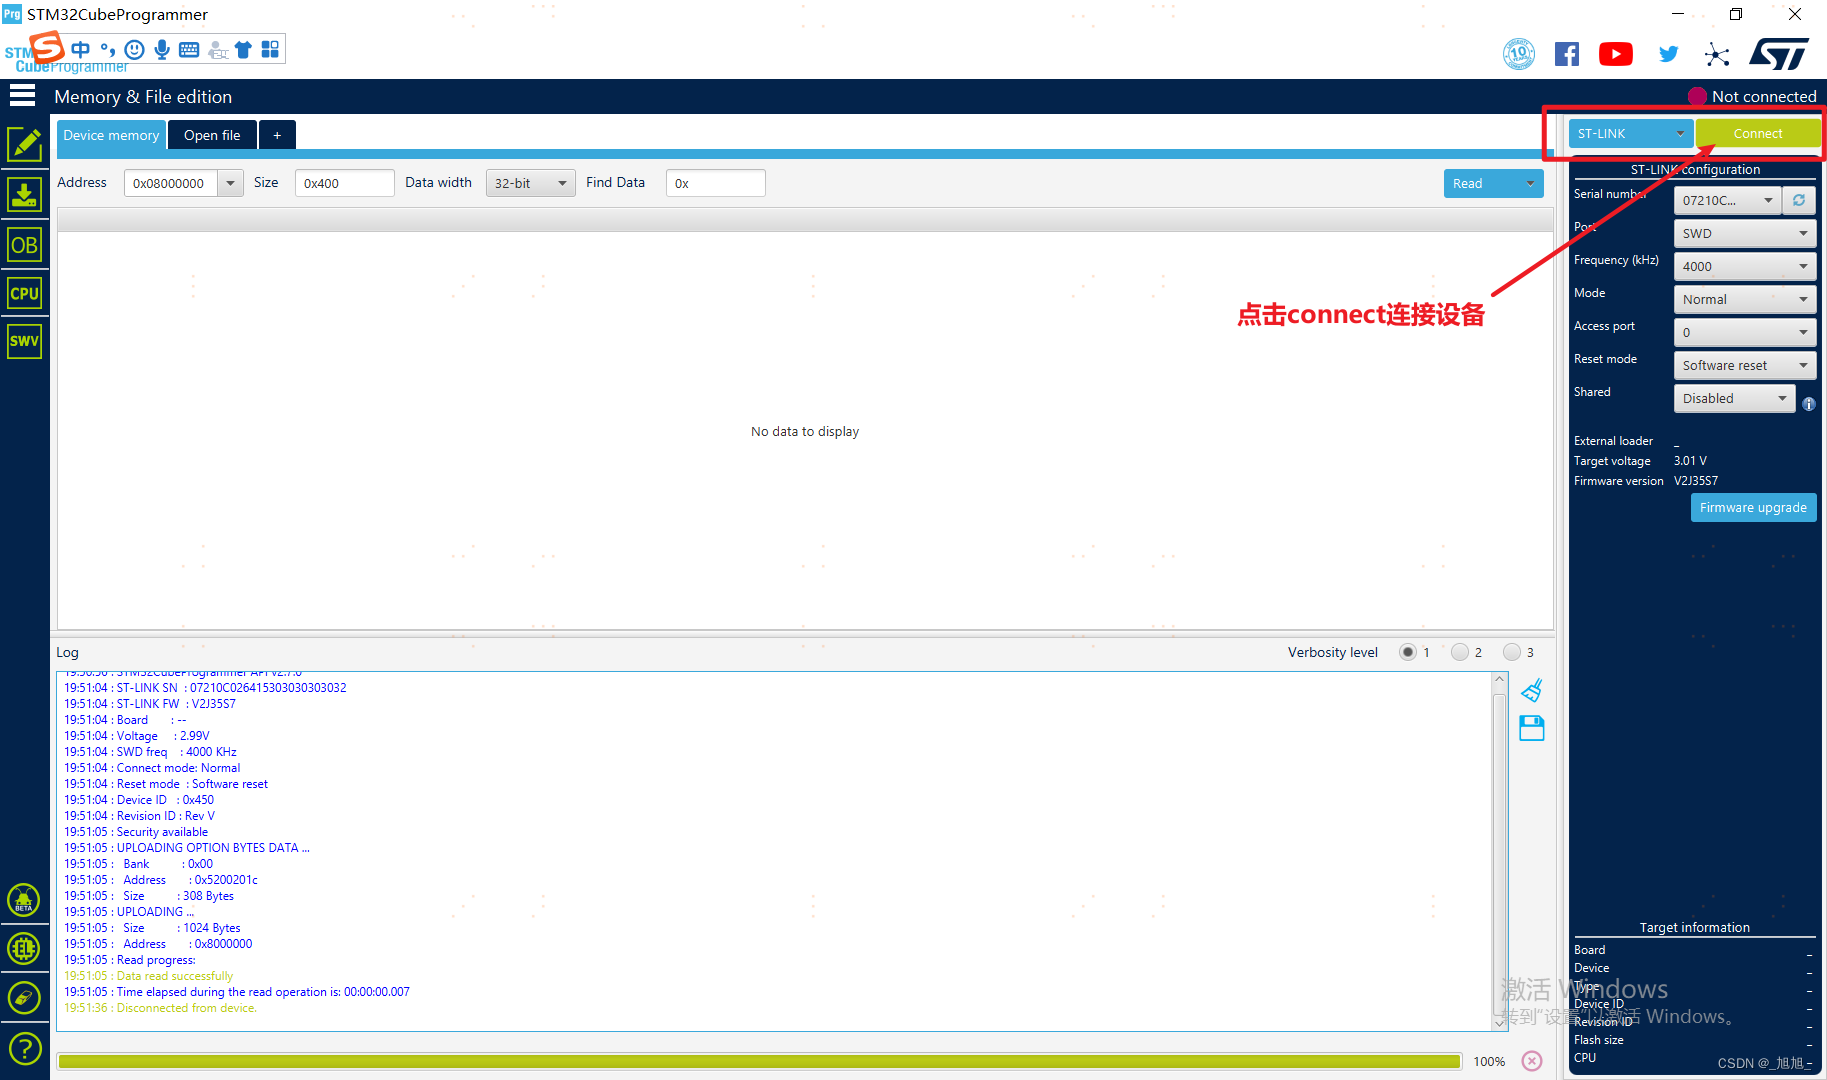The width and height of the screenshot is (1827, 1080).
Task: Click the green Connect button
Action: pyautogui.click(x=1757, y=133)
